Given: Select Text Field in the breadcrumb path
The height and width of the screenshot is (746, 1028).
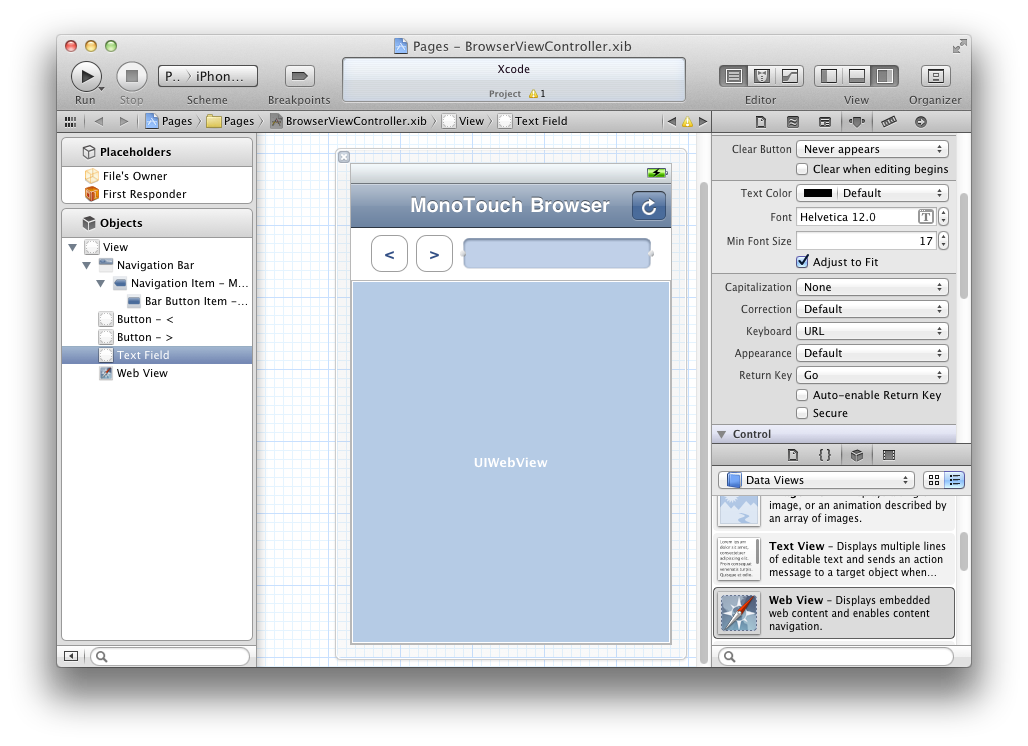Looking at the screenshot, I should coord(537,121).
